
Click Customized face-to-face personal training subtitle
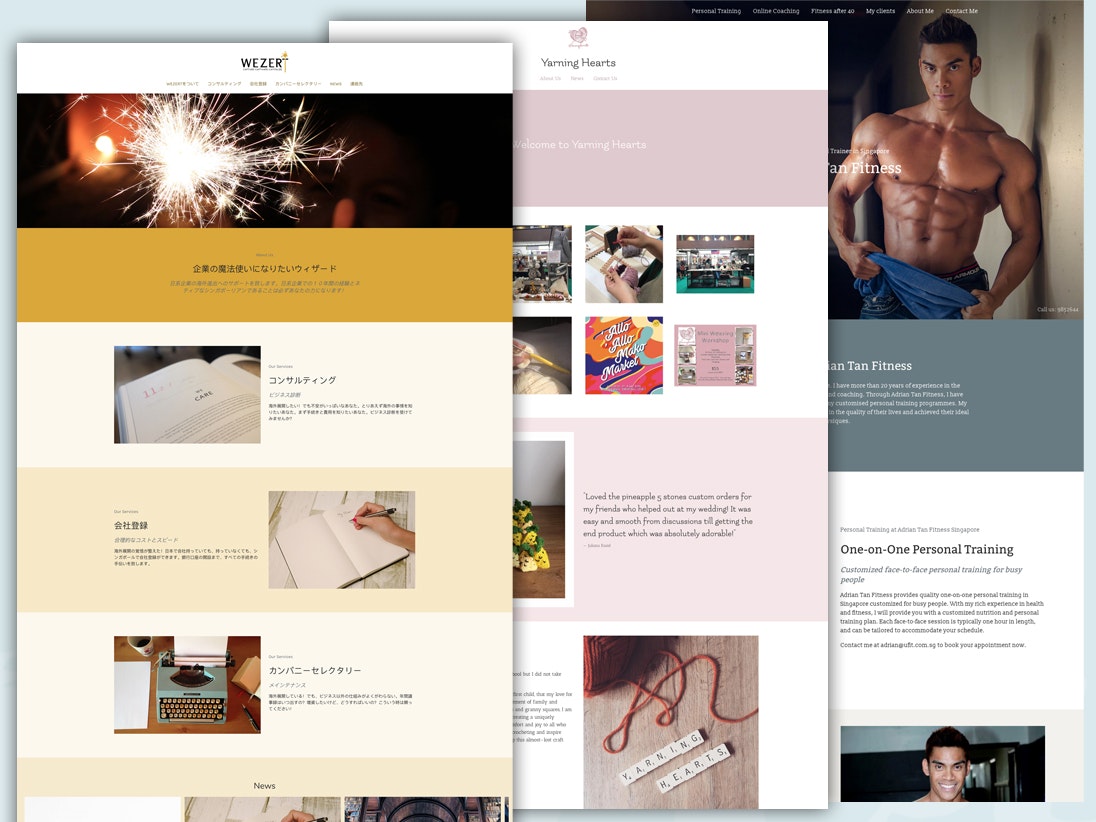pos(931,574)
